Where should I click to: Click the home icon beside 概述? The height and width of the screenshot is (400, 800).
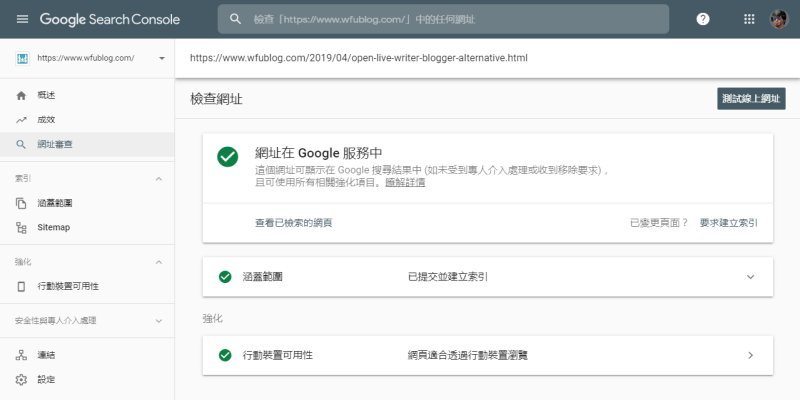click(x=21, y=95)
